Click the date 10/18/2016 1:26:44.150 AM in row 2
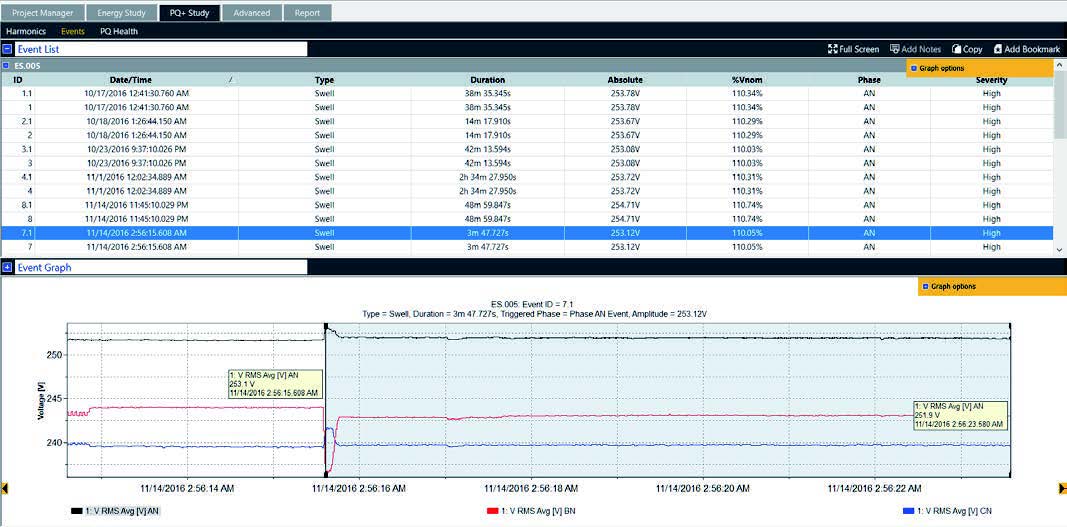 click(136, 135)
